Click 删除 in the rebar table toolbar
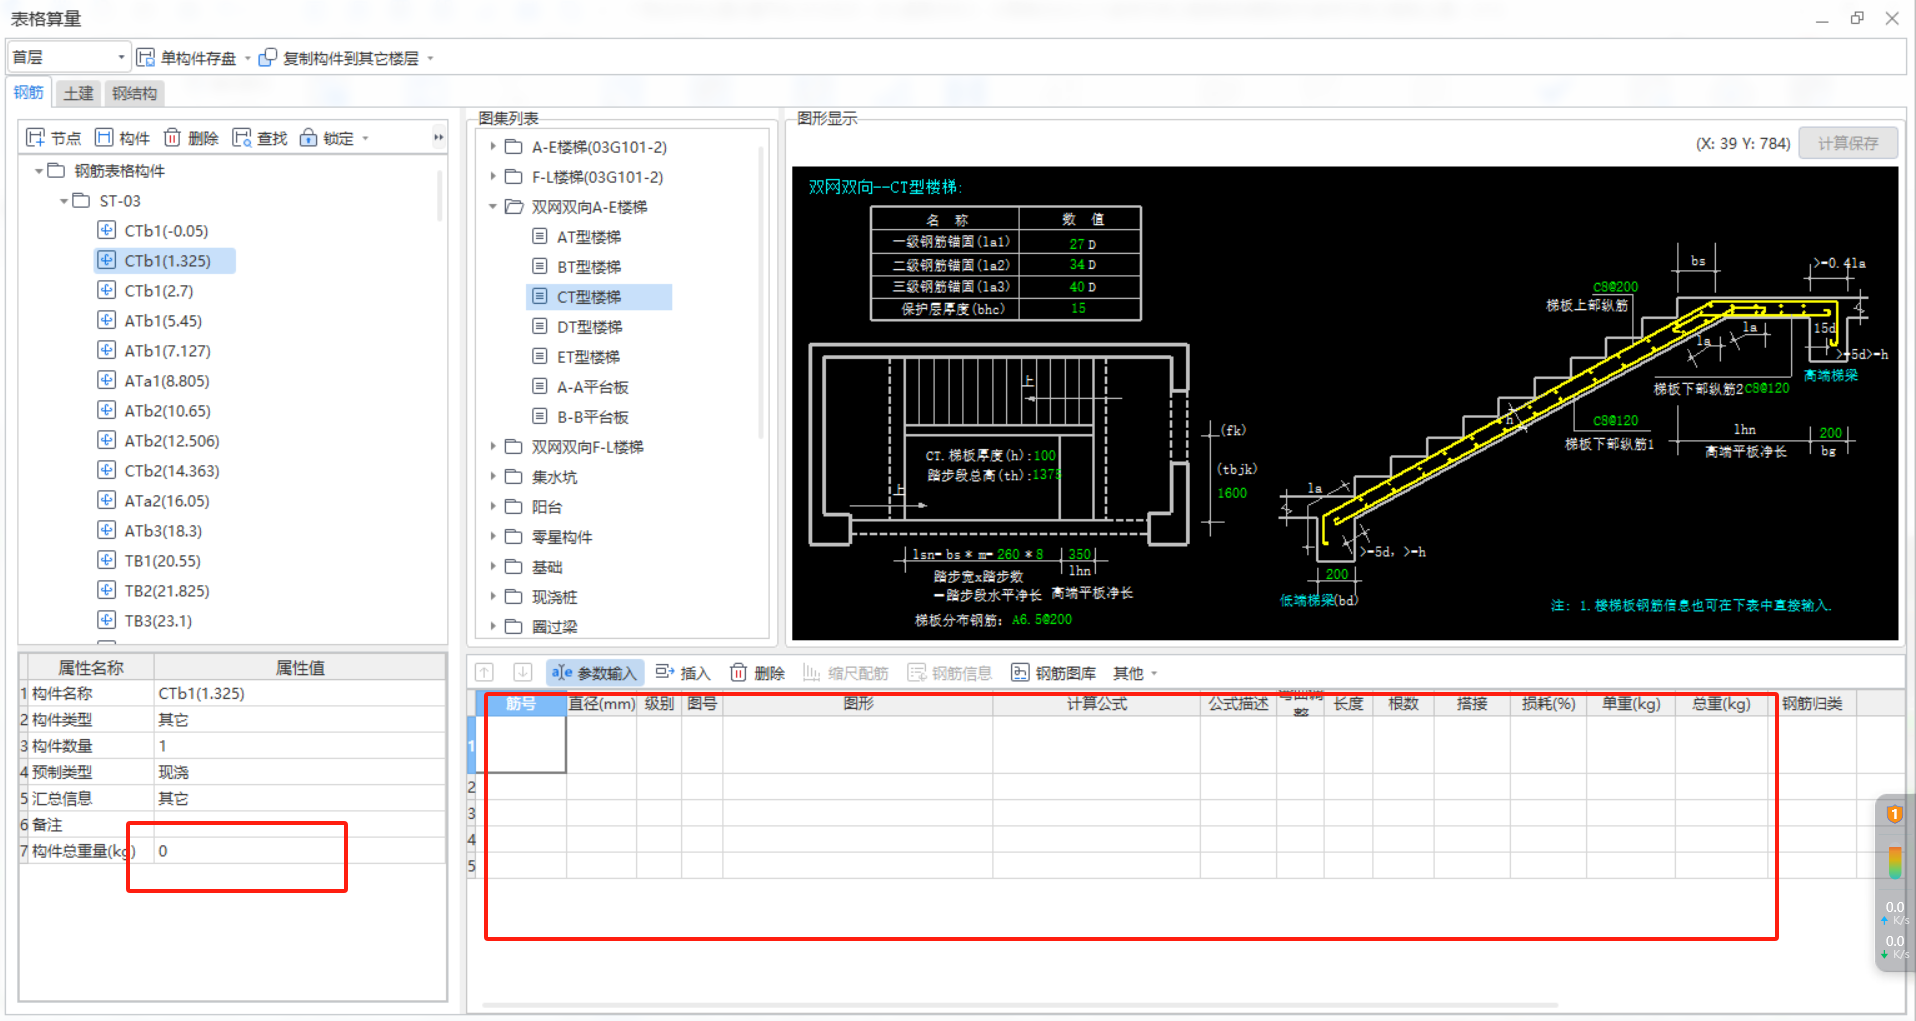 [x=757, y=673]
